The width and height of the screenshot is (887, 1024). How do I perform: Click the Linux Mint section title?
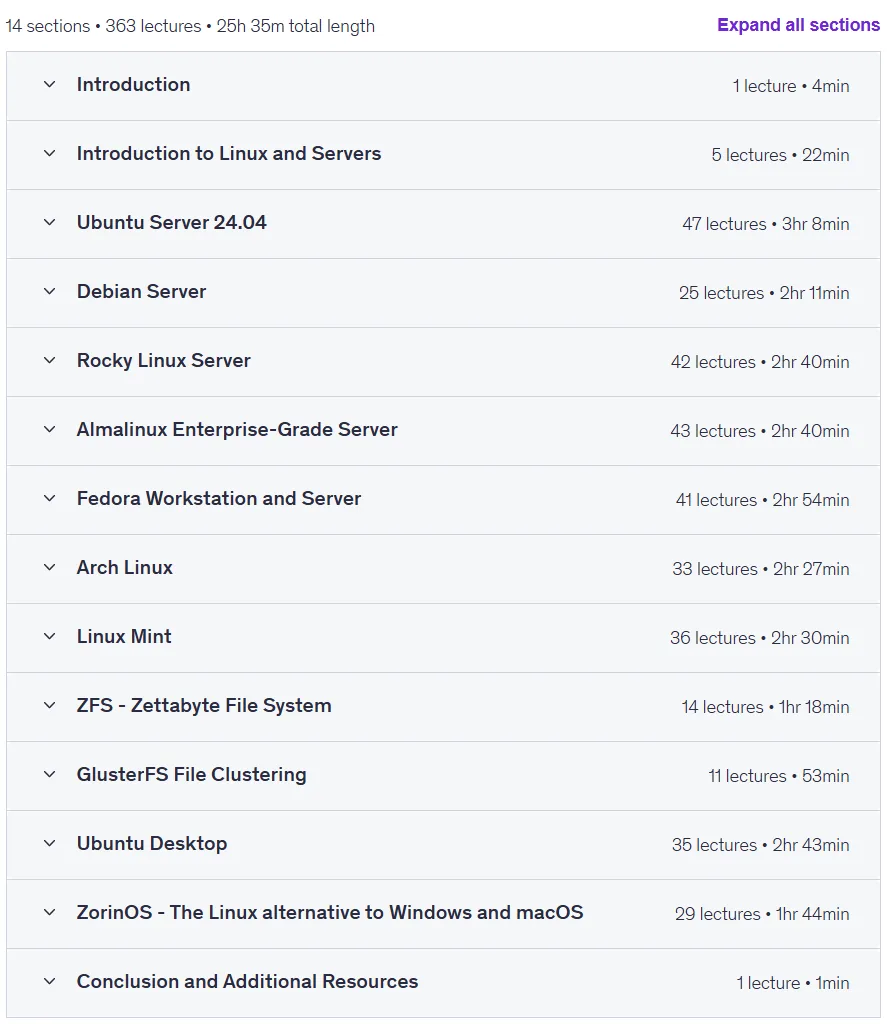(x=124, y=636)
